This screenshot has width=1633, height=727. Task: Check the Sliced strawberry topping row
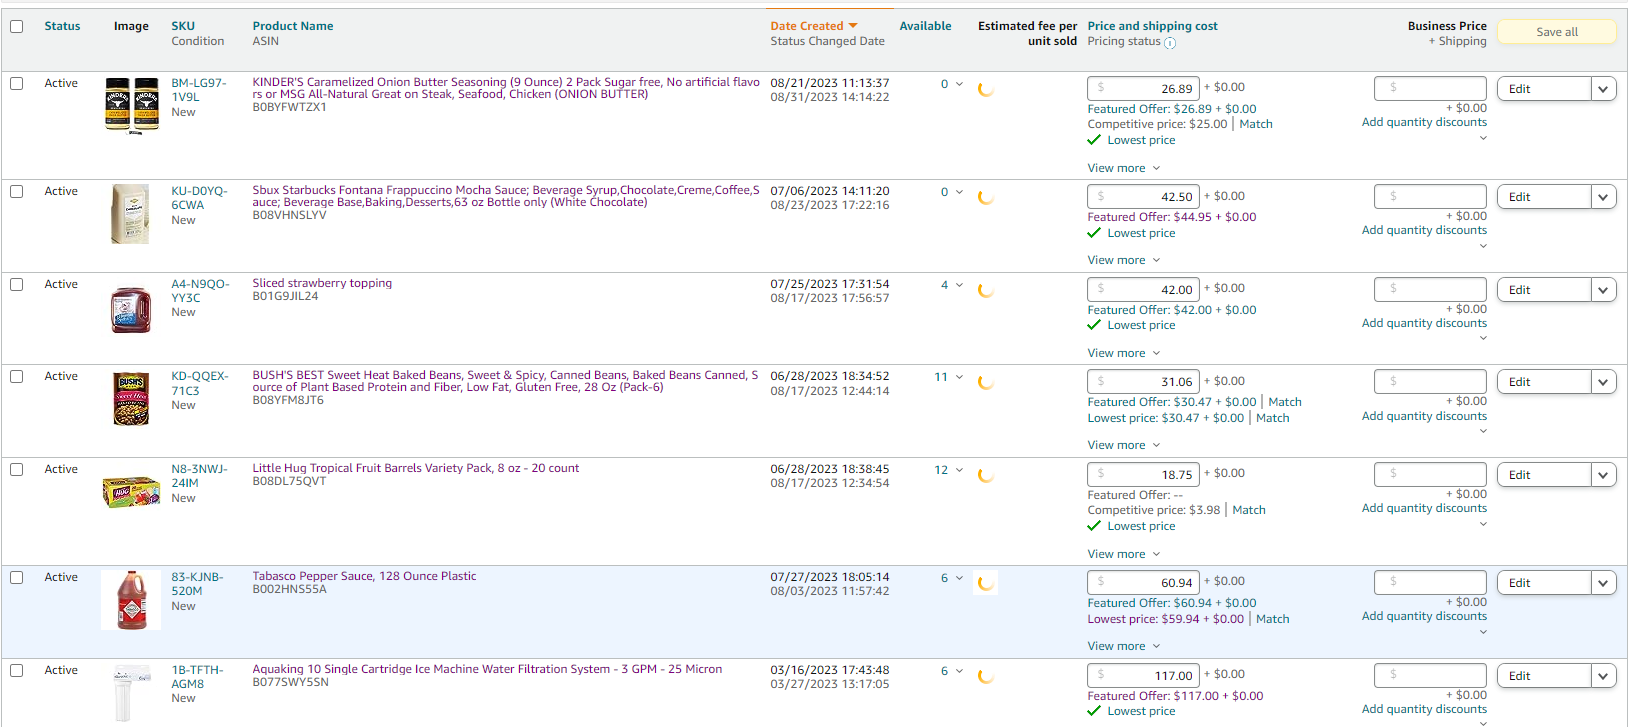coord(17,285)
